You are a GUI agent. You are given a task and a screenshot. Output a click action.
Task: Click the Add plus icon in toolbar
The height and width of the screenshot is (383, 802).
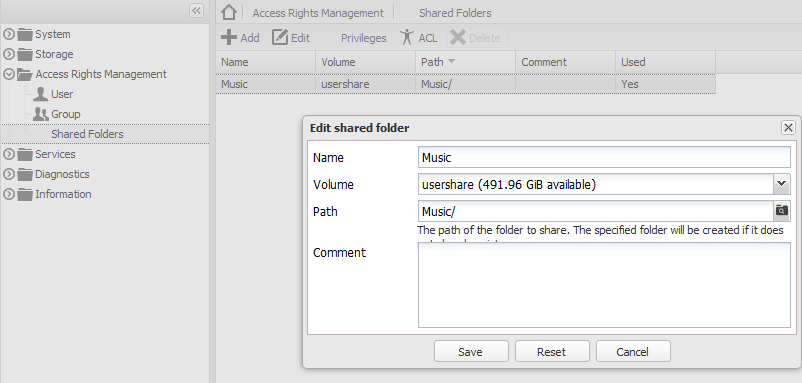point(229,37)
